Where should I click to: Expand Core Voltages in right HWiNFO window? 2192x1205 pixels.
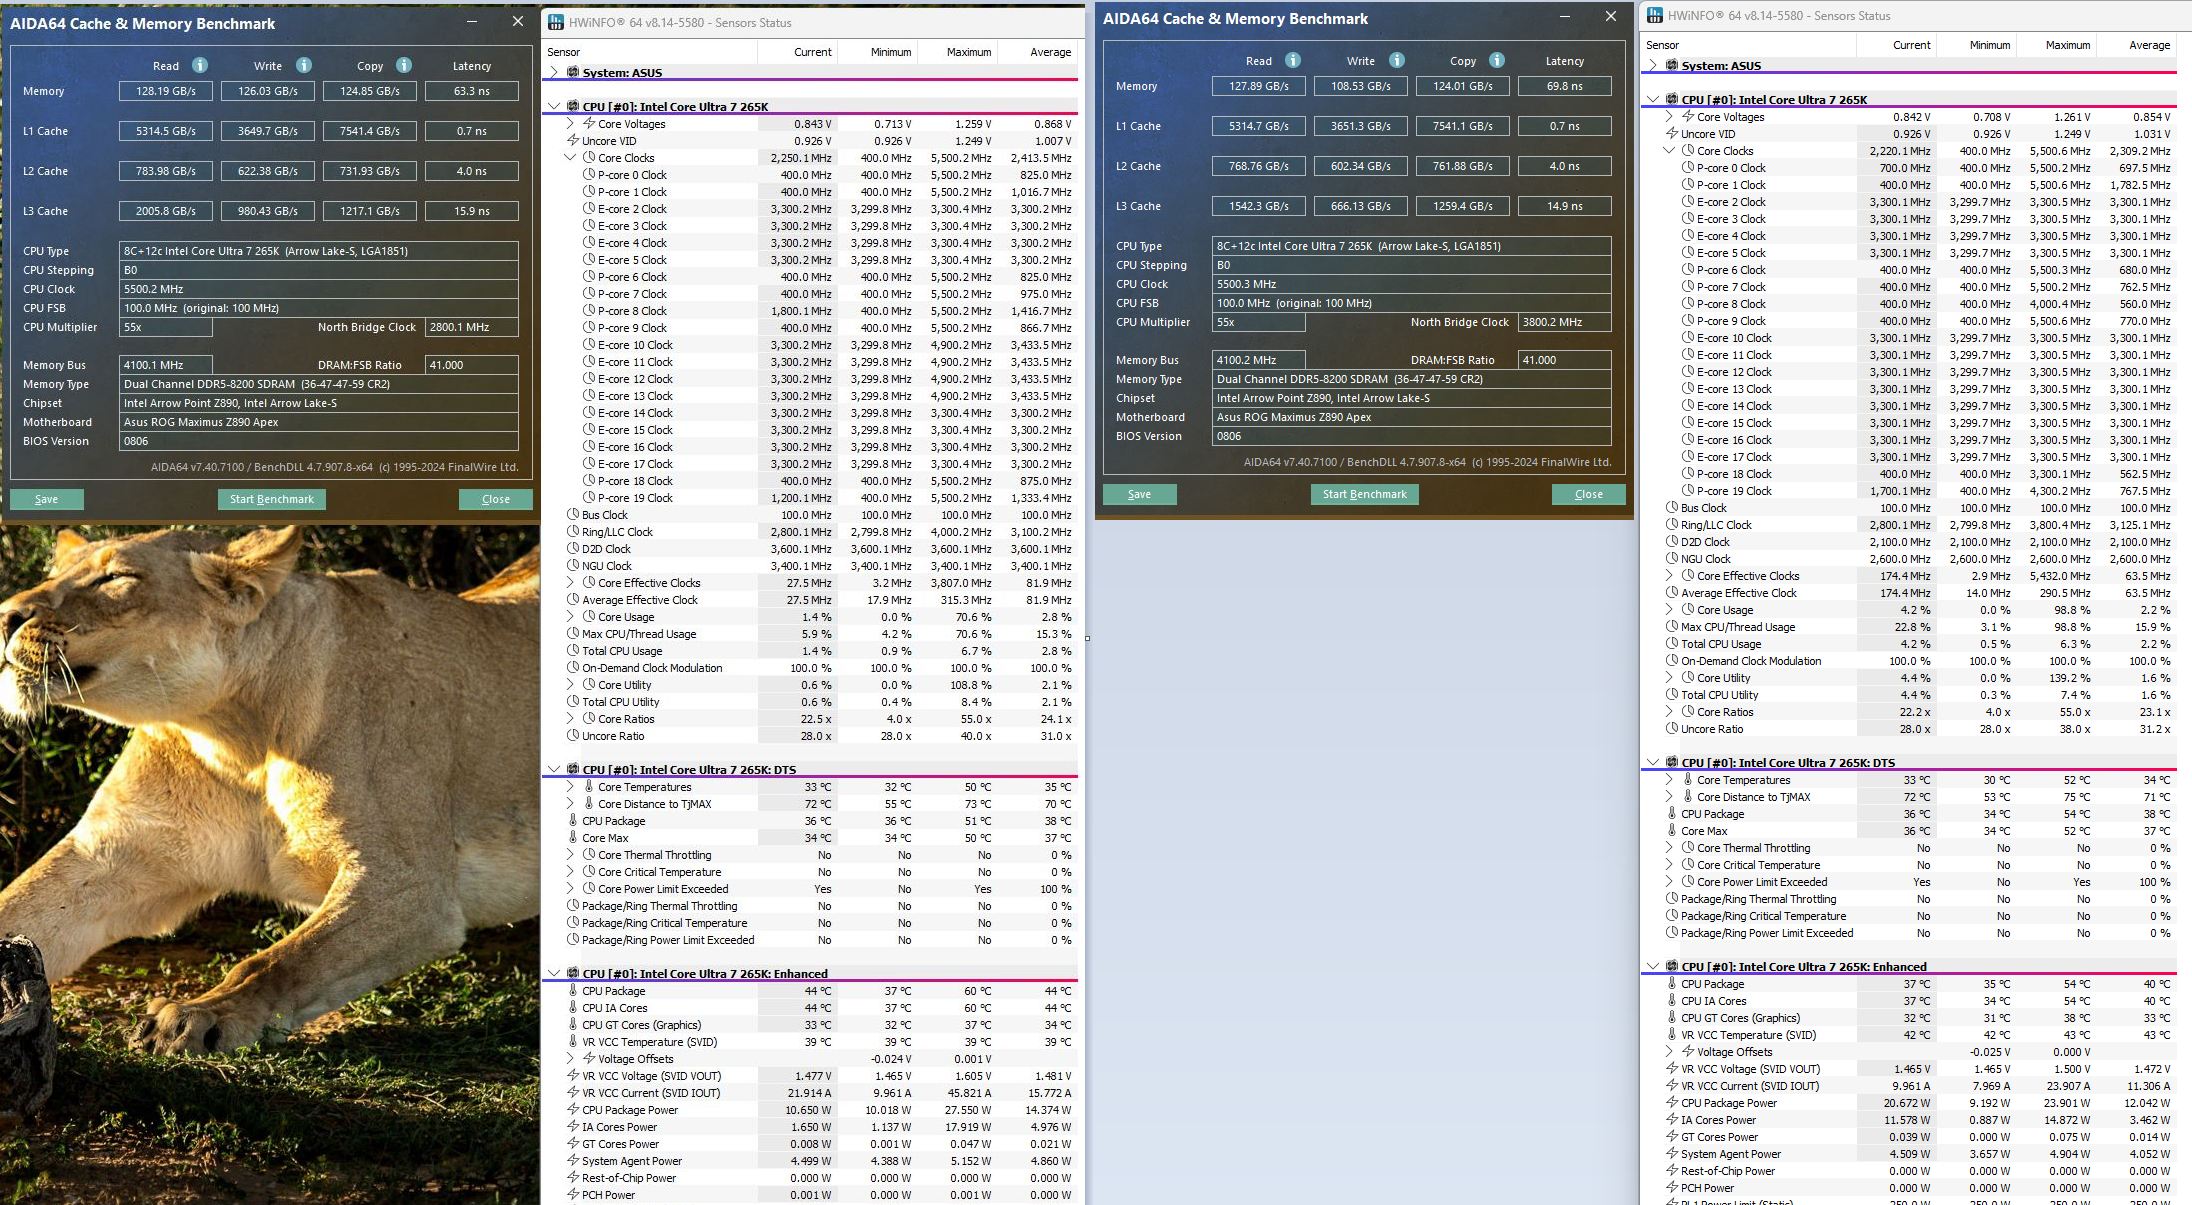pos(1669,117)
